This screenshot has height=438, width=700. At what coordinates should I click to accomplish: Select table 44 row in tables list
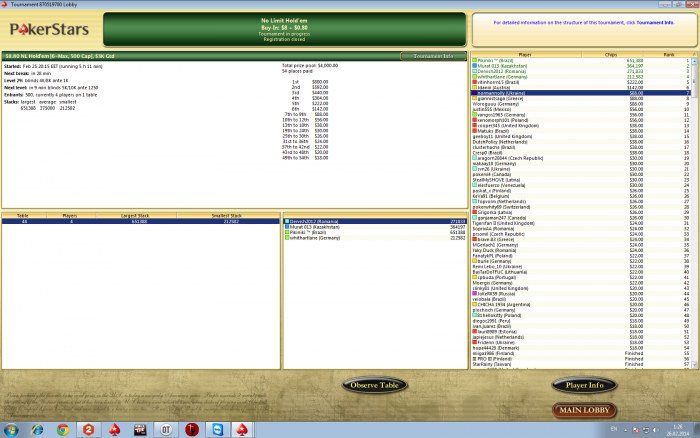[x=141, y=221]
